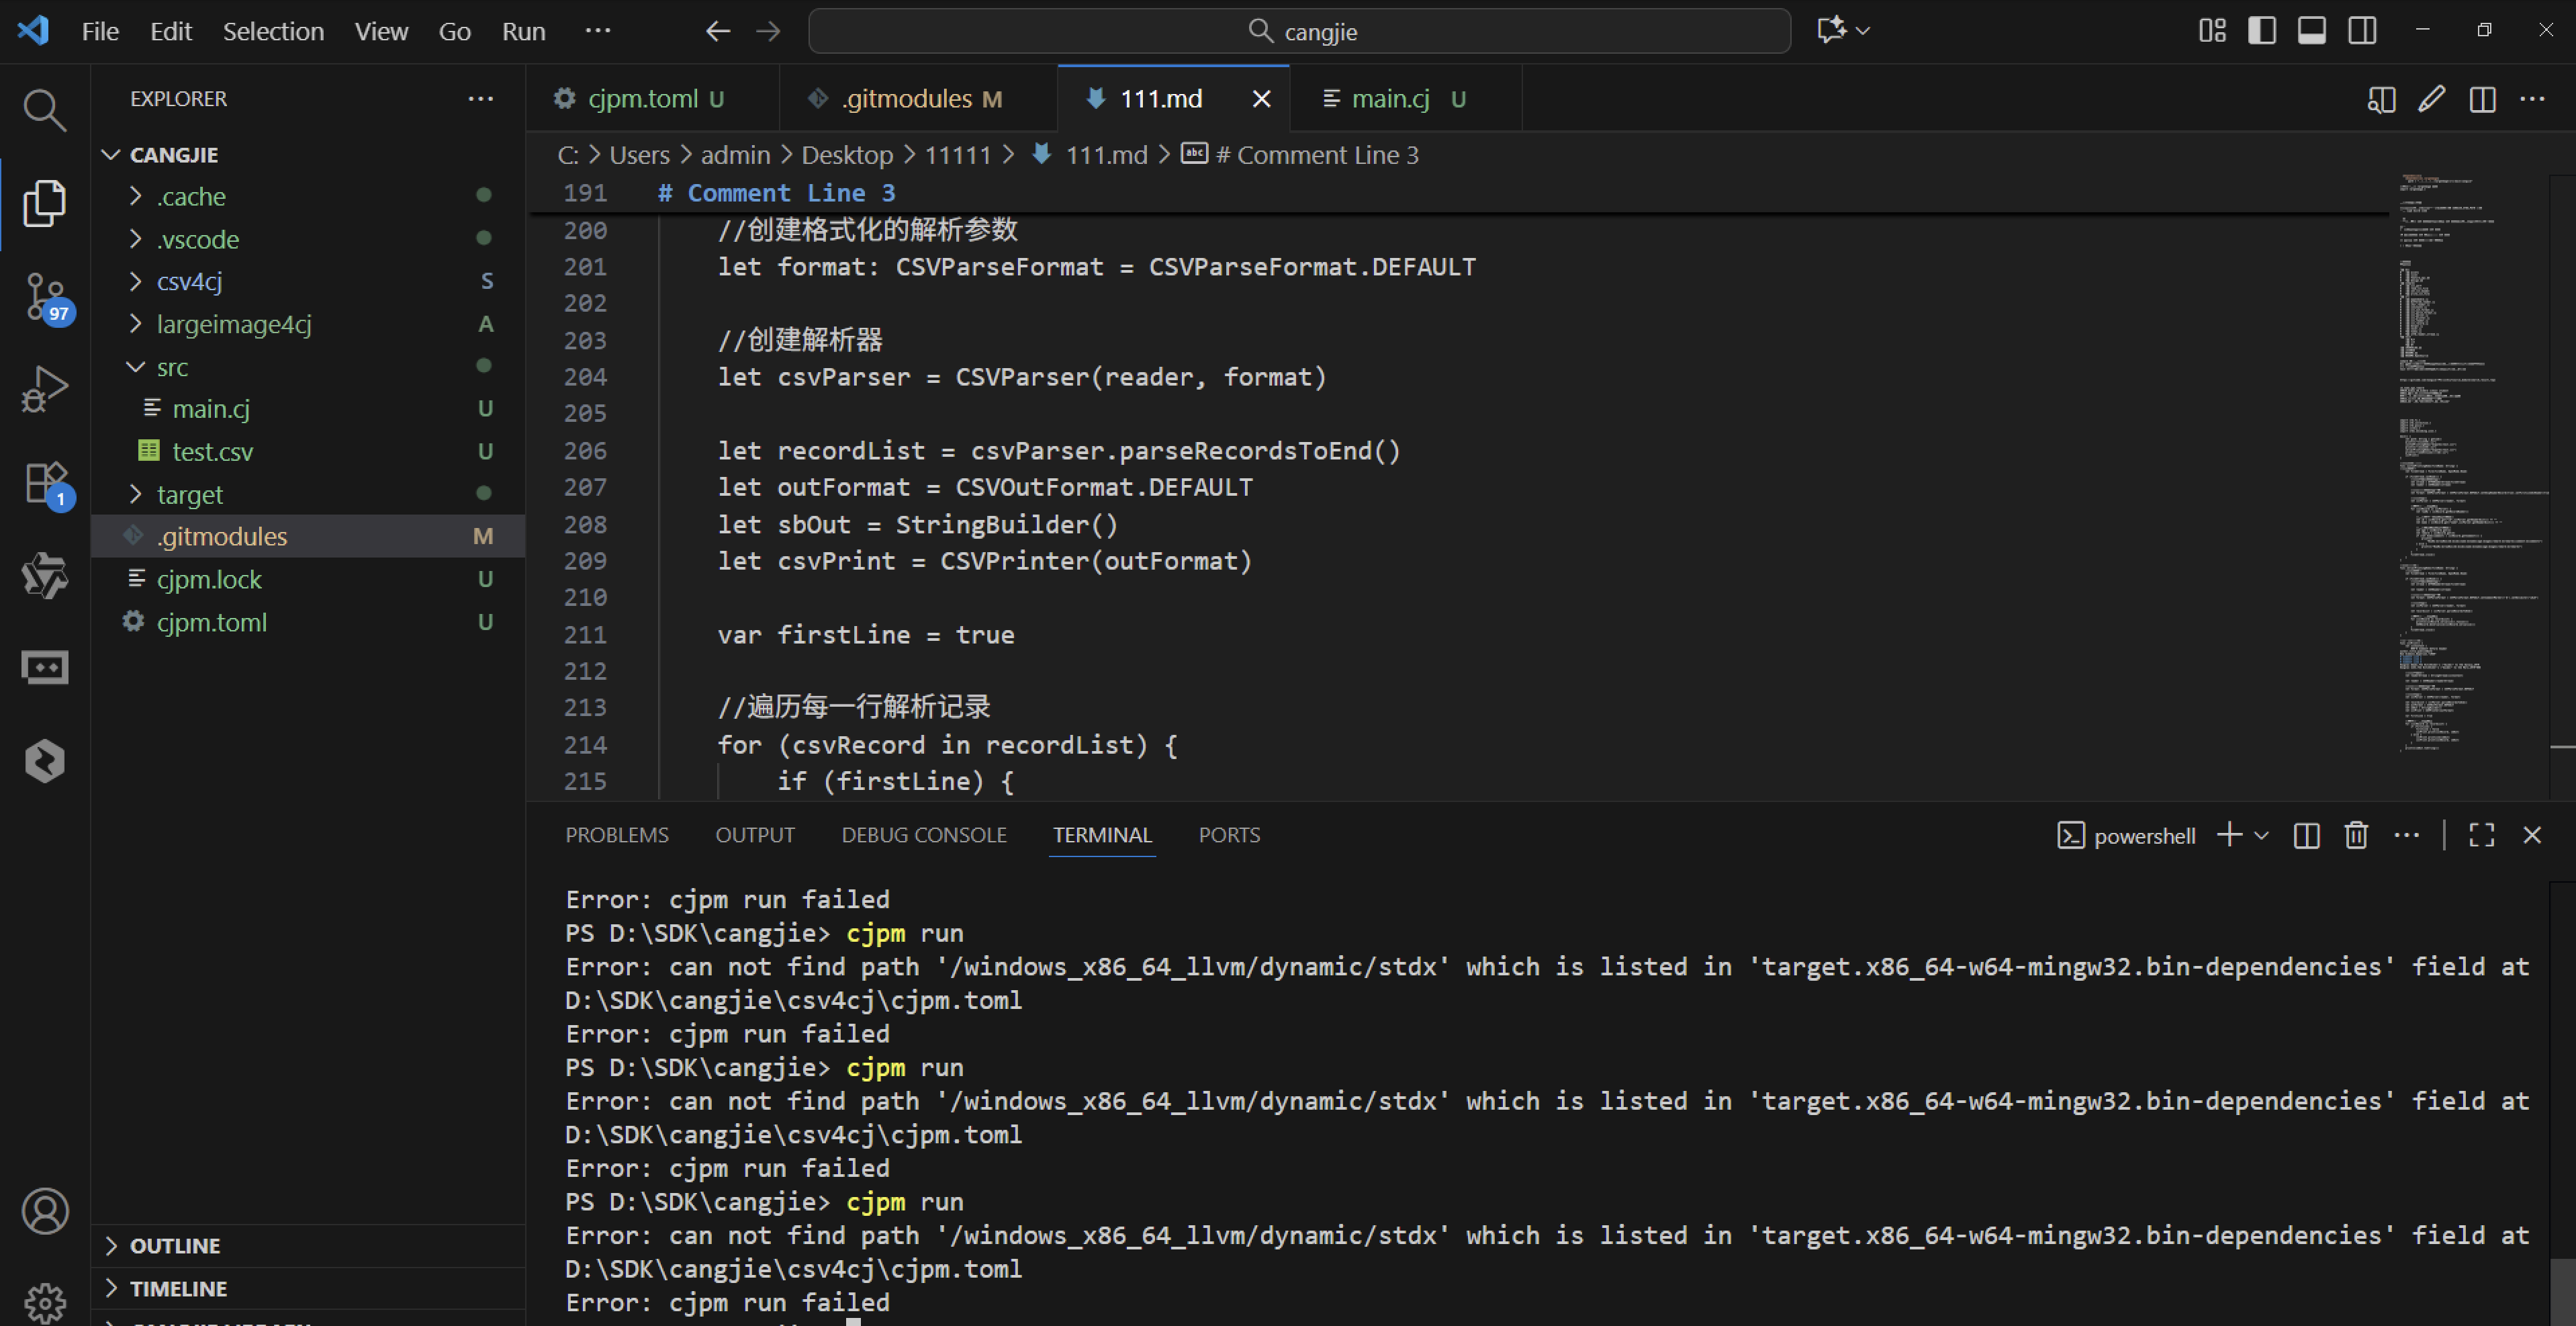
Task: Split the terminal panel
Action: pyautogui.click(x=2306, y=835)
